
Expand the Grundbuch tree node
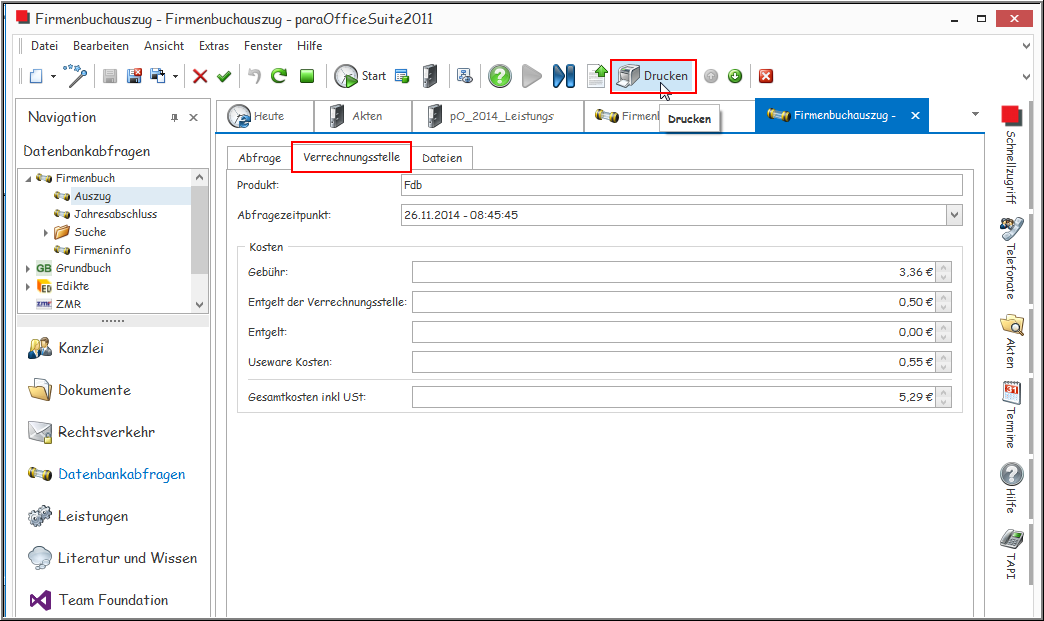[x=28, y=268]
